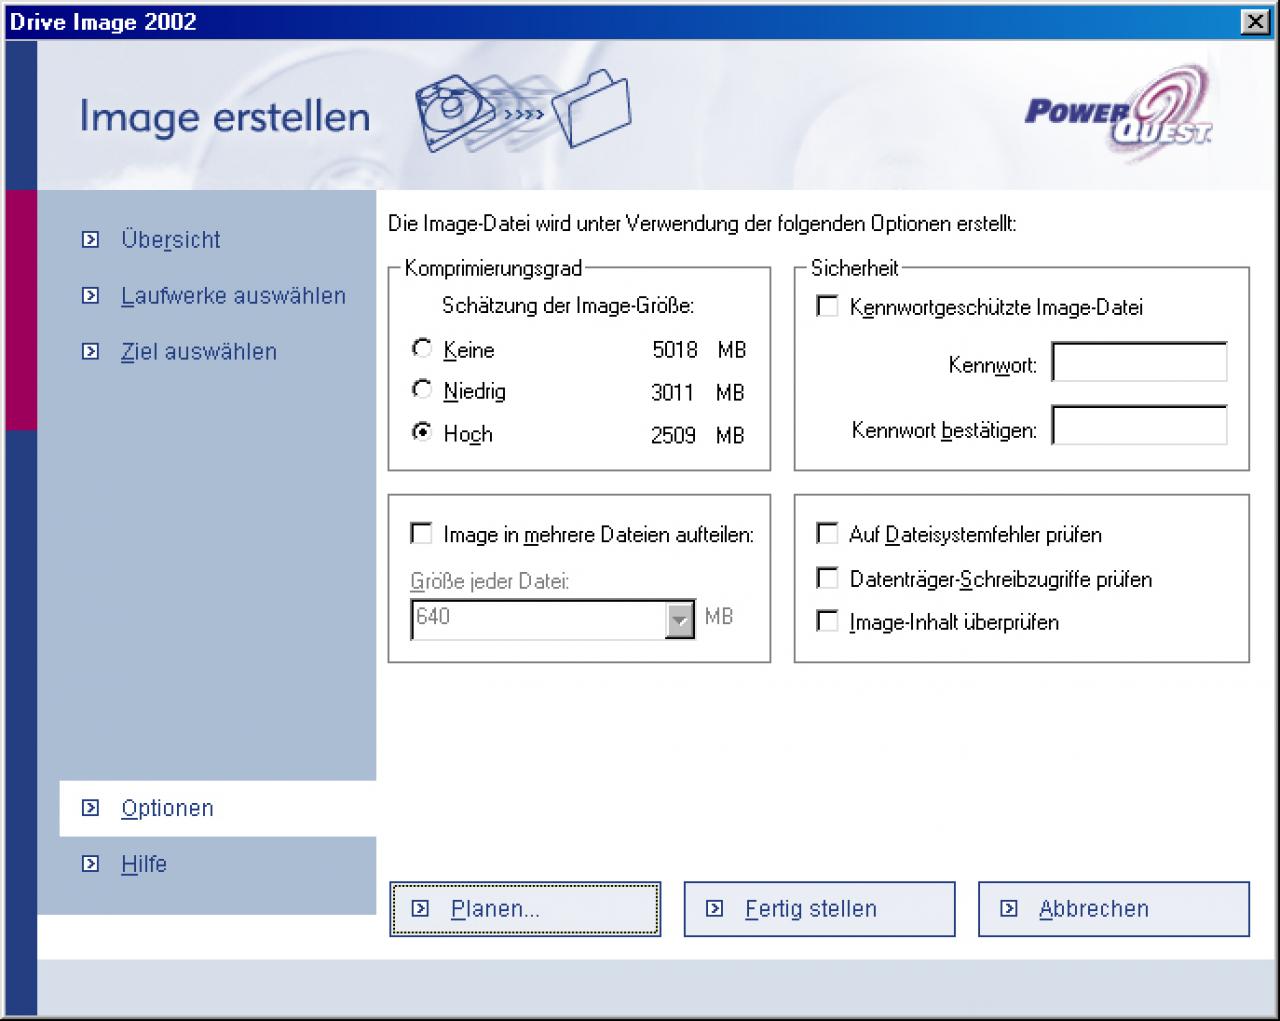
Task: Click the arrow icon beside Ziel auswählen
Action: point(91,352)
